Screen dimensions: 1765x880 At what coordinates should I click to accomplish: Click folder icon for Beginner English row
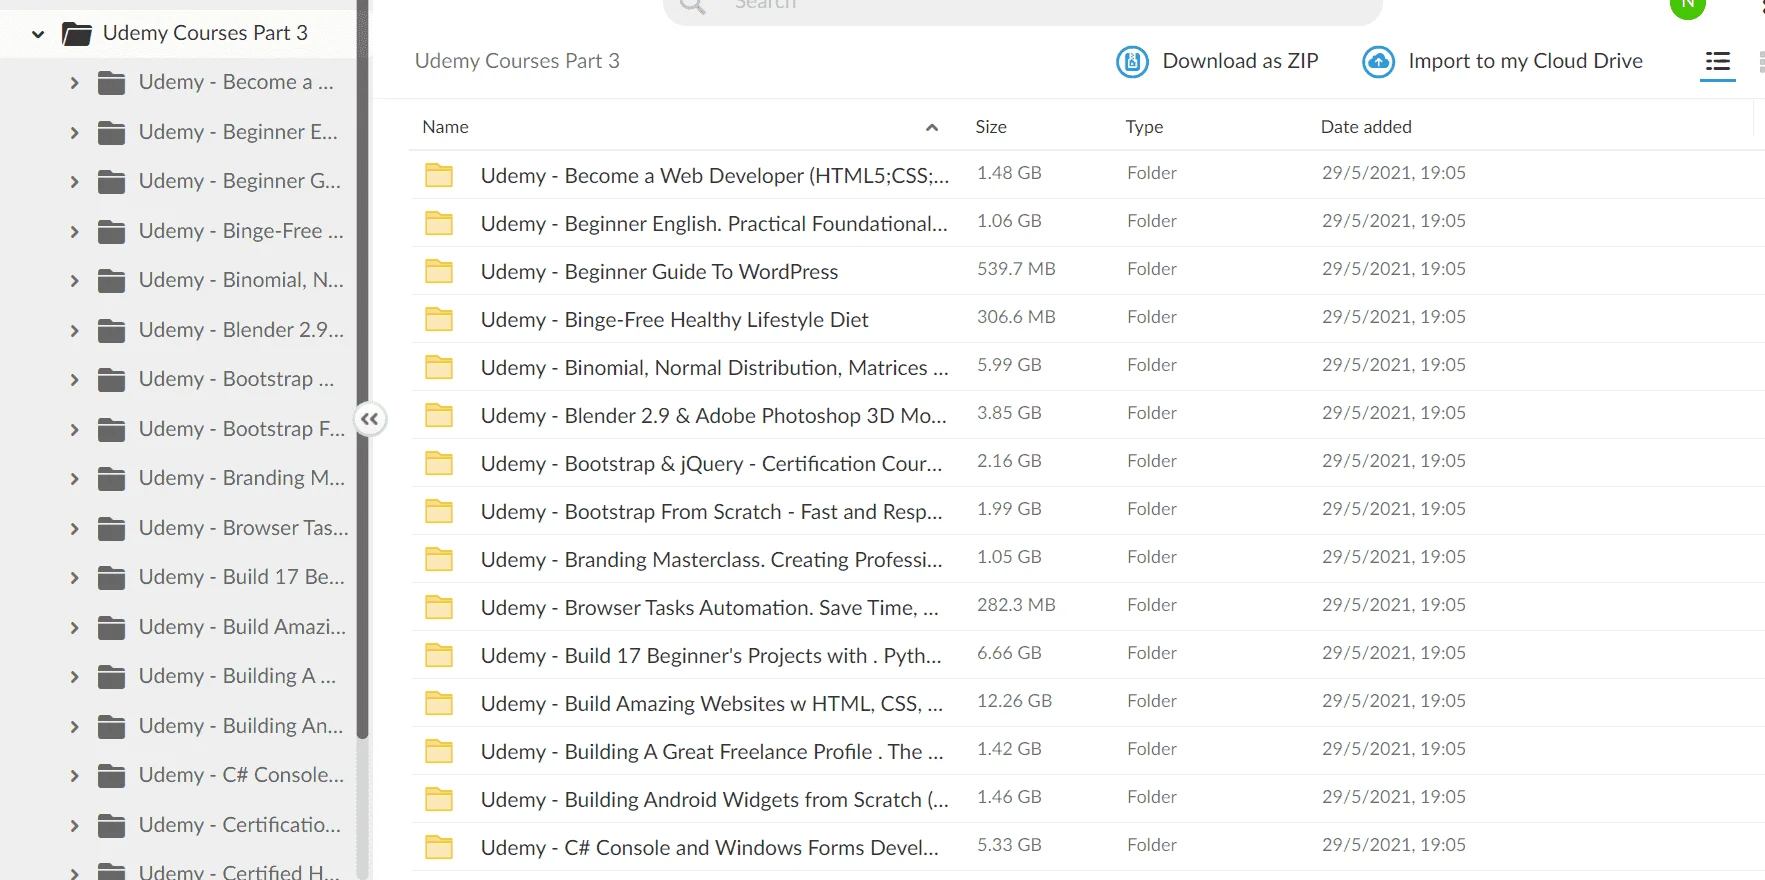439,223
